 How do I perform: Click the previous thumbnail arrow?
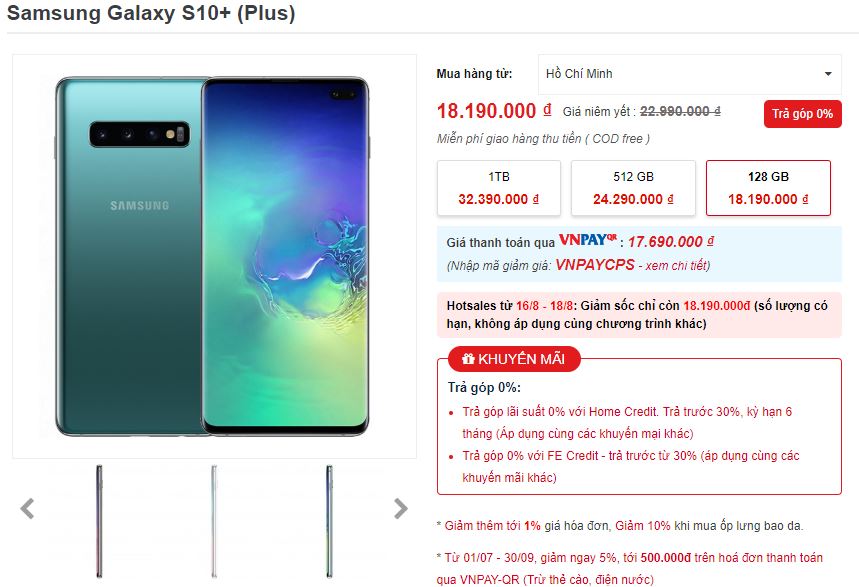coord(27,509)
